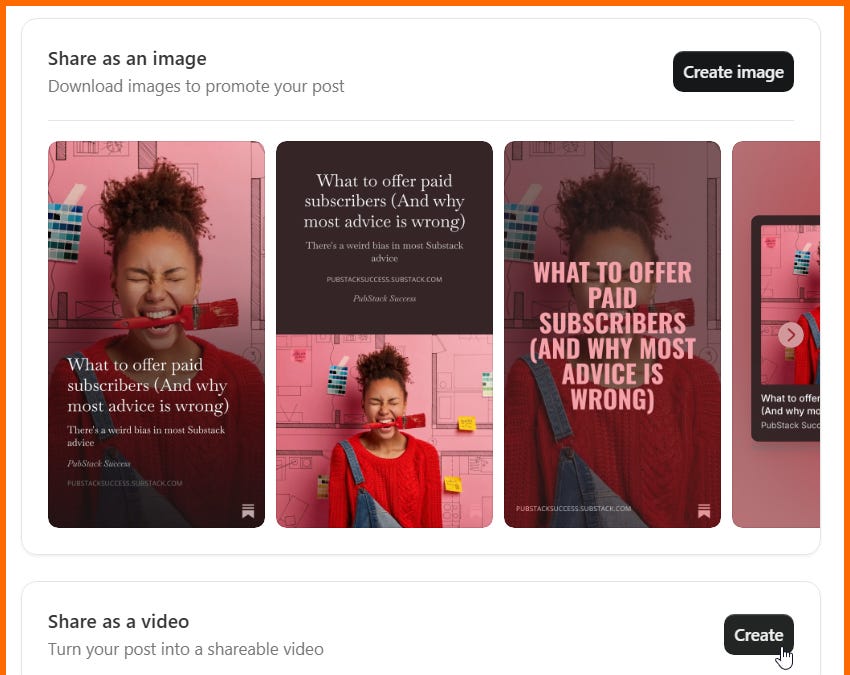Click the "Share as an image" heading
The image size is (850, 675).
[127, 59]
